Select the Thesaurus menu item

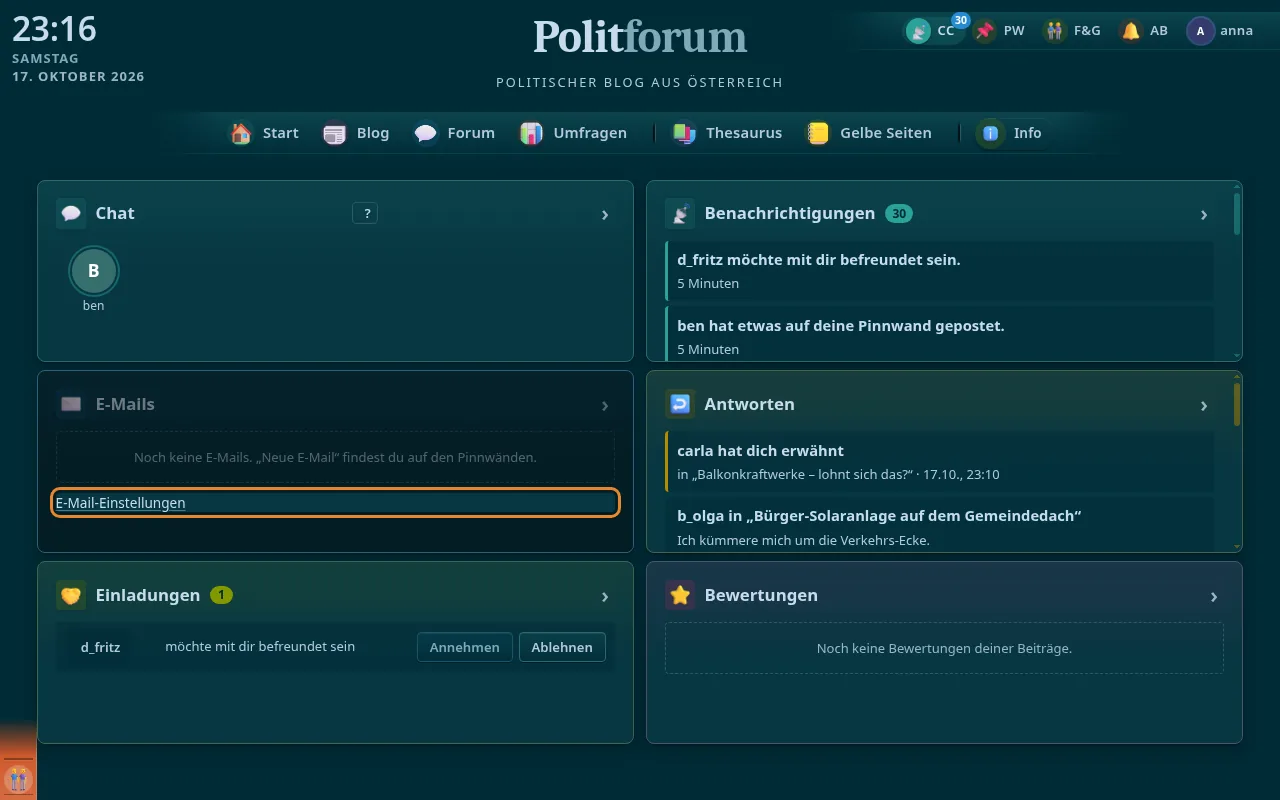point(728,133)
